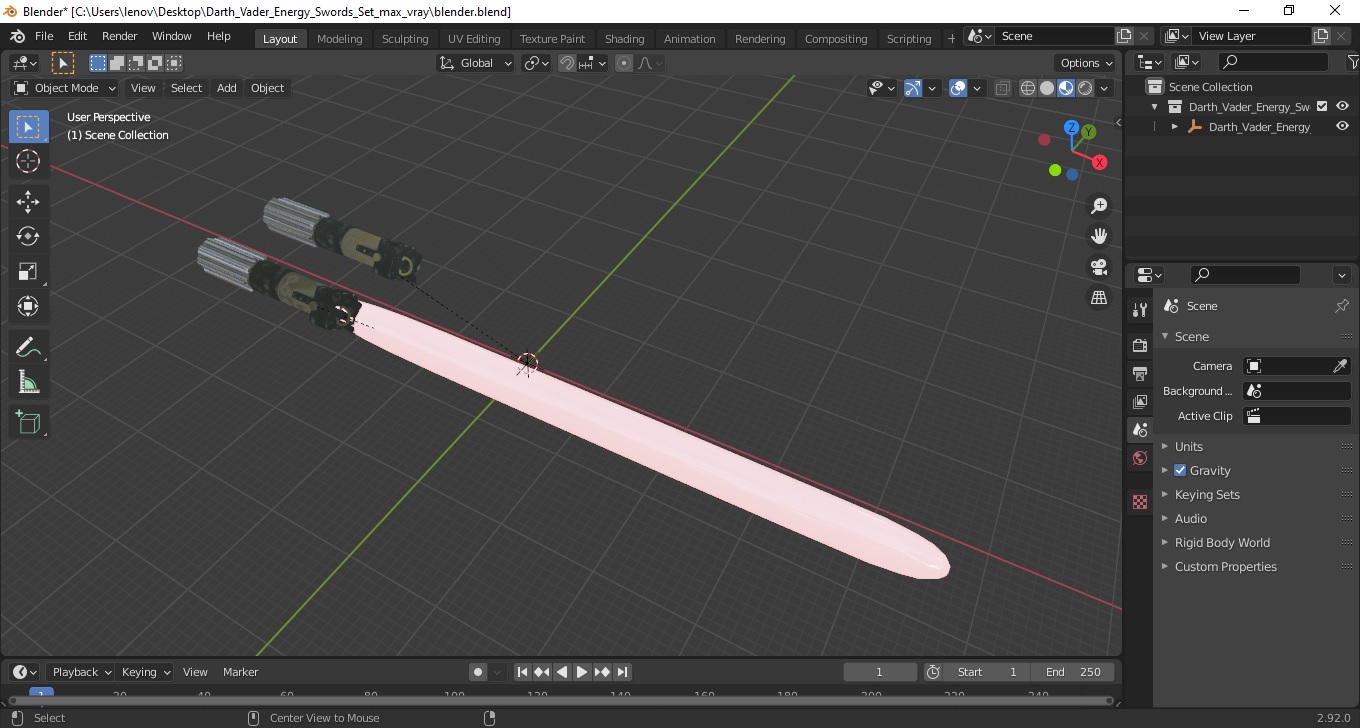Switch to Shading workspace tab
1360x728 pixels.
click(625, 39)
